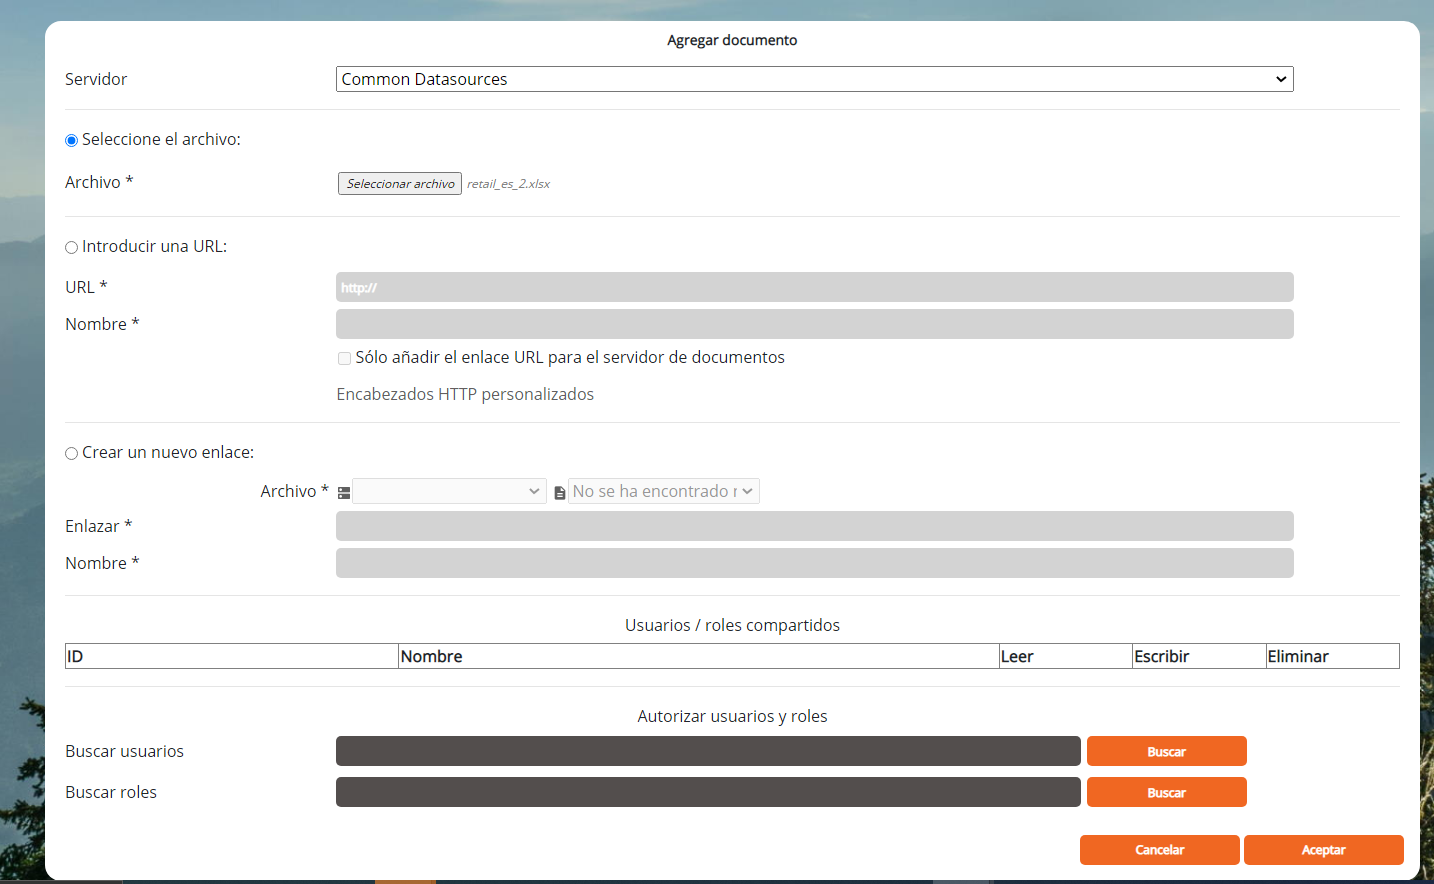Click into the Buscar roles search field
The height and width of the screenshot is (884, 1434).
tap(708, 792)
